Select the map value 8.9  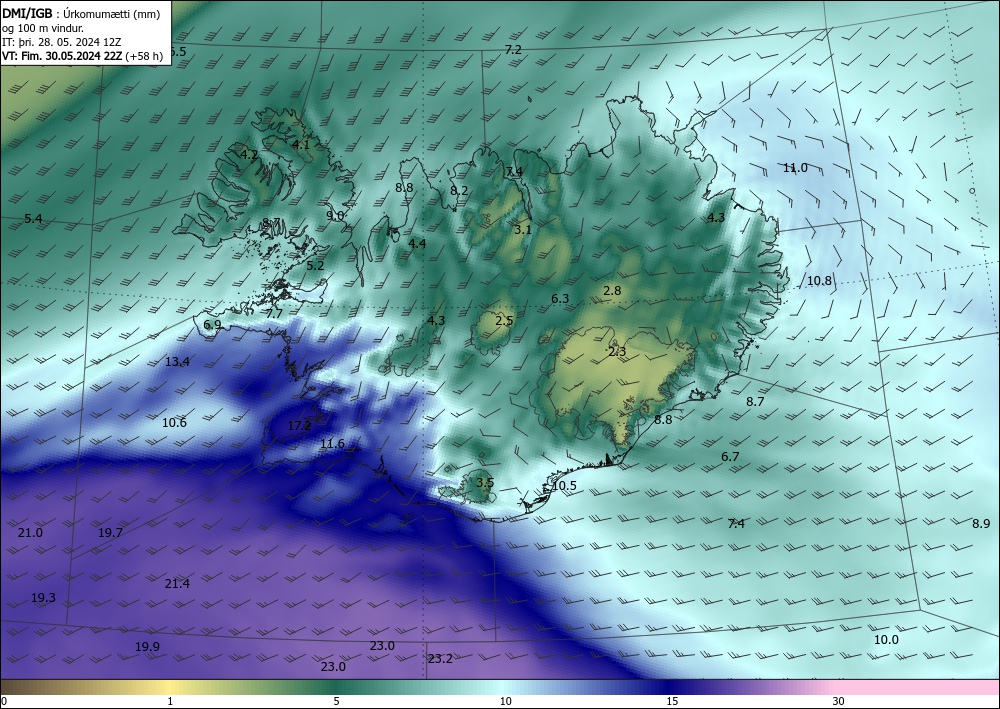click(981, 523)
